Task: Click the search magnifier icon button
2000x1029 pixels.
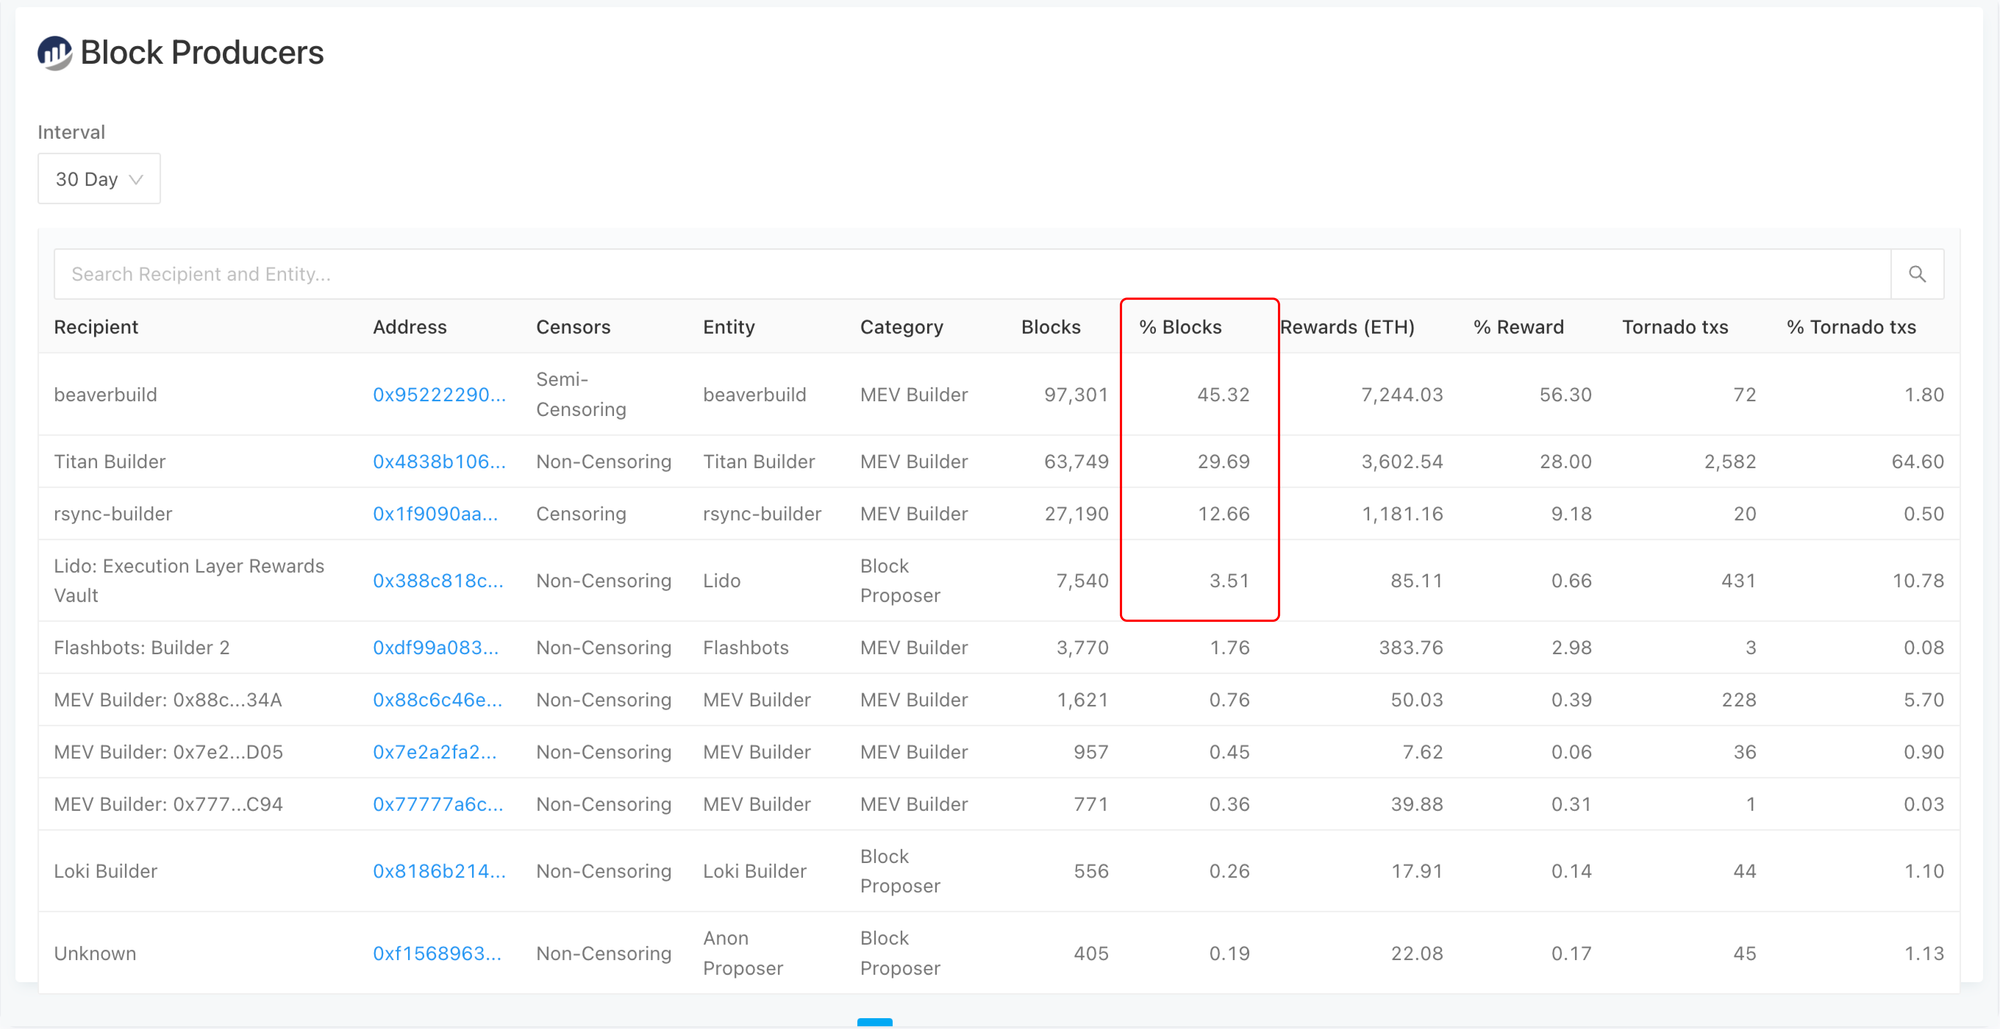Action: point(1917,274)
